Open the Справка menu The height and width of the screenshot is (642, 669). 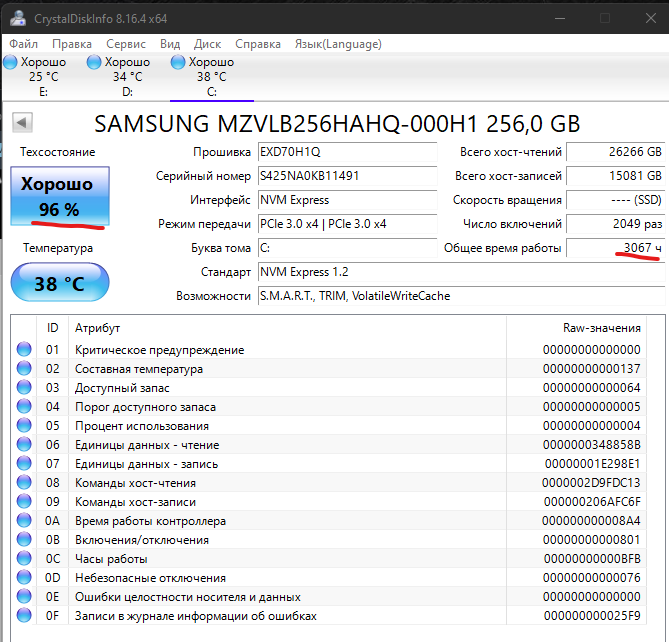pos(258,44)
